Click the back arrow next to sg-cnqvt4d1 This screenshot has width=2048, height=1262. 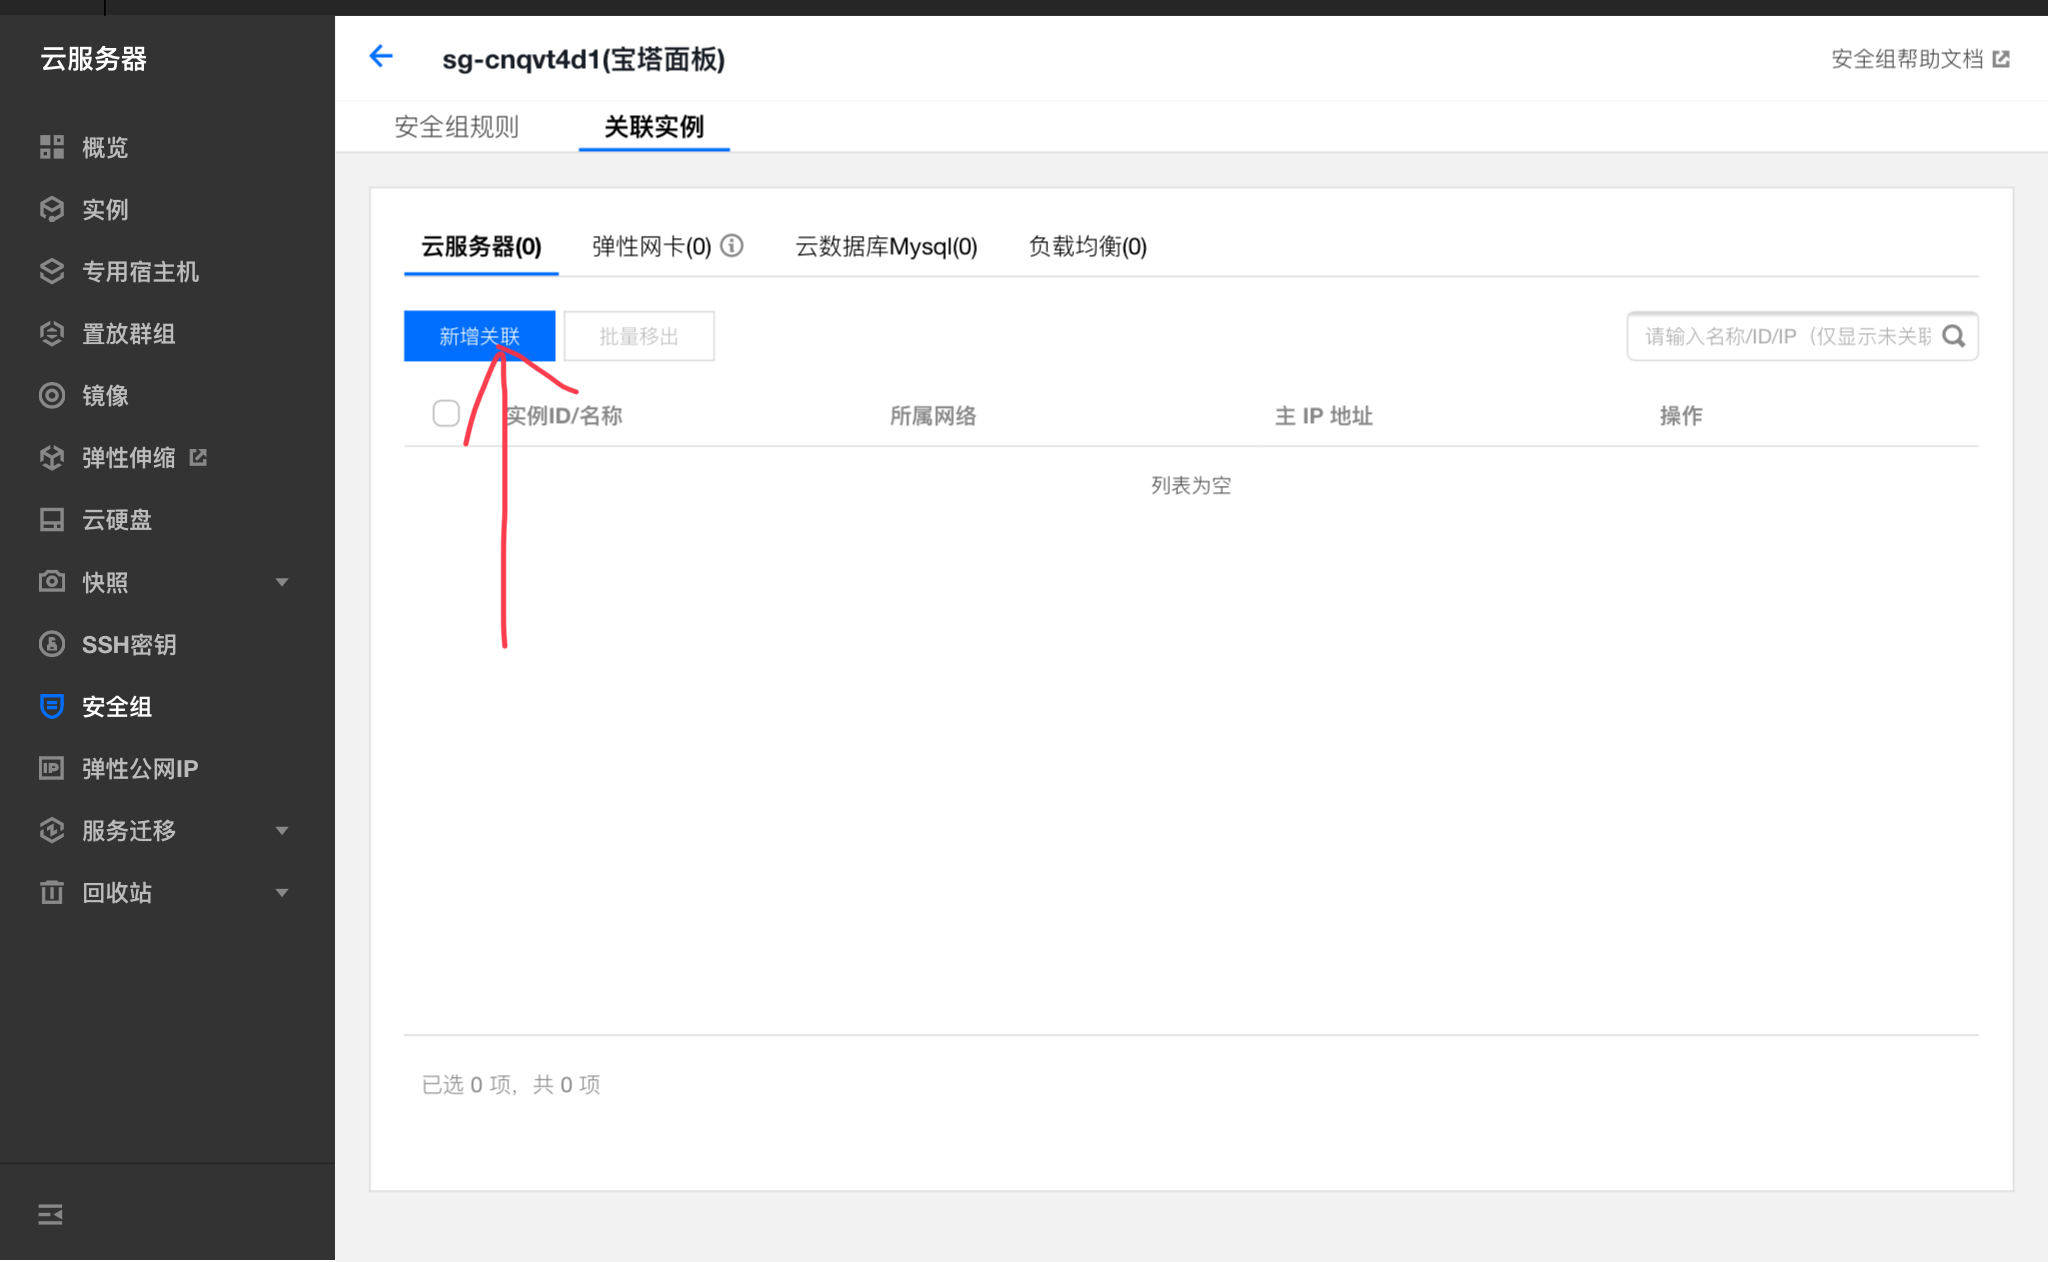coord(381,56)
